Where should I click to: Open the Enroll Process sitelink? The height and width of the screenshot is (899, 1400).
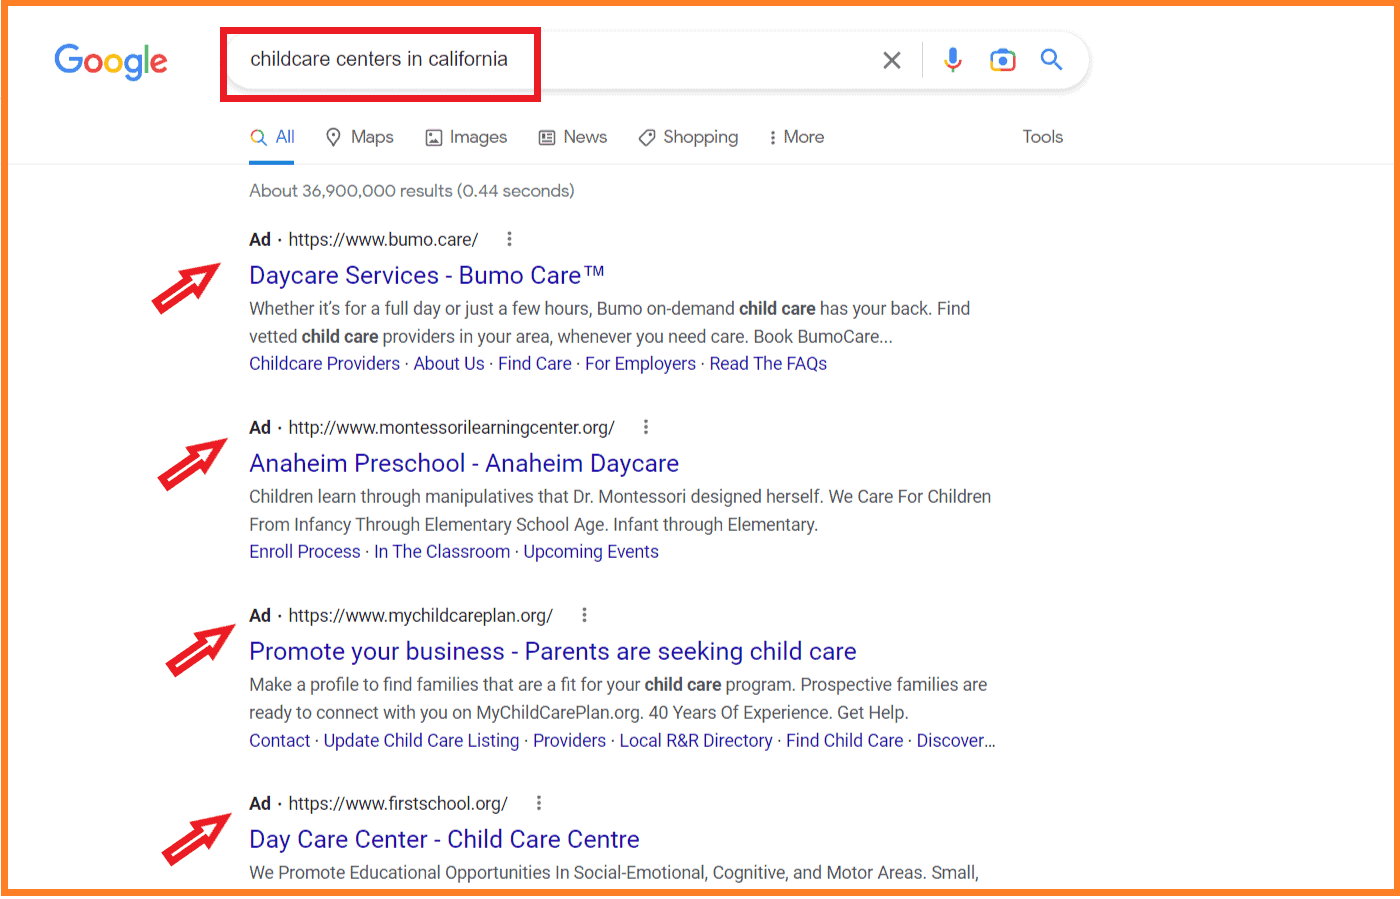point(305,552)
